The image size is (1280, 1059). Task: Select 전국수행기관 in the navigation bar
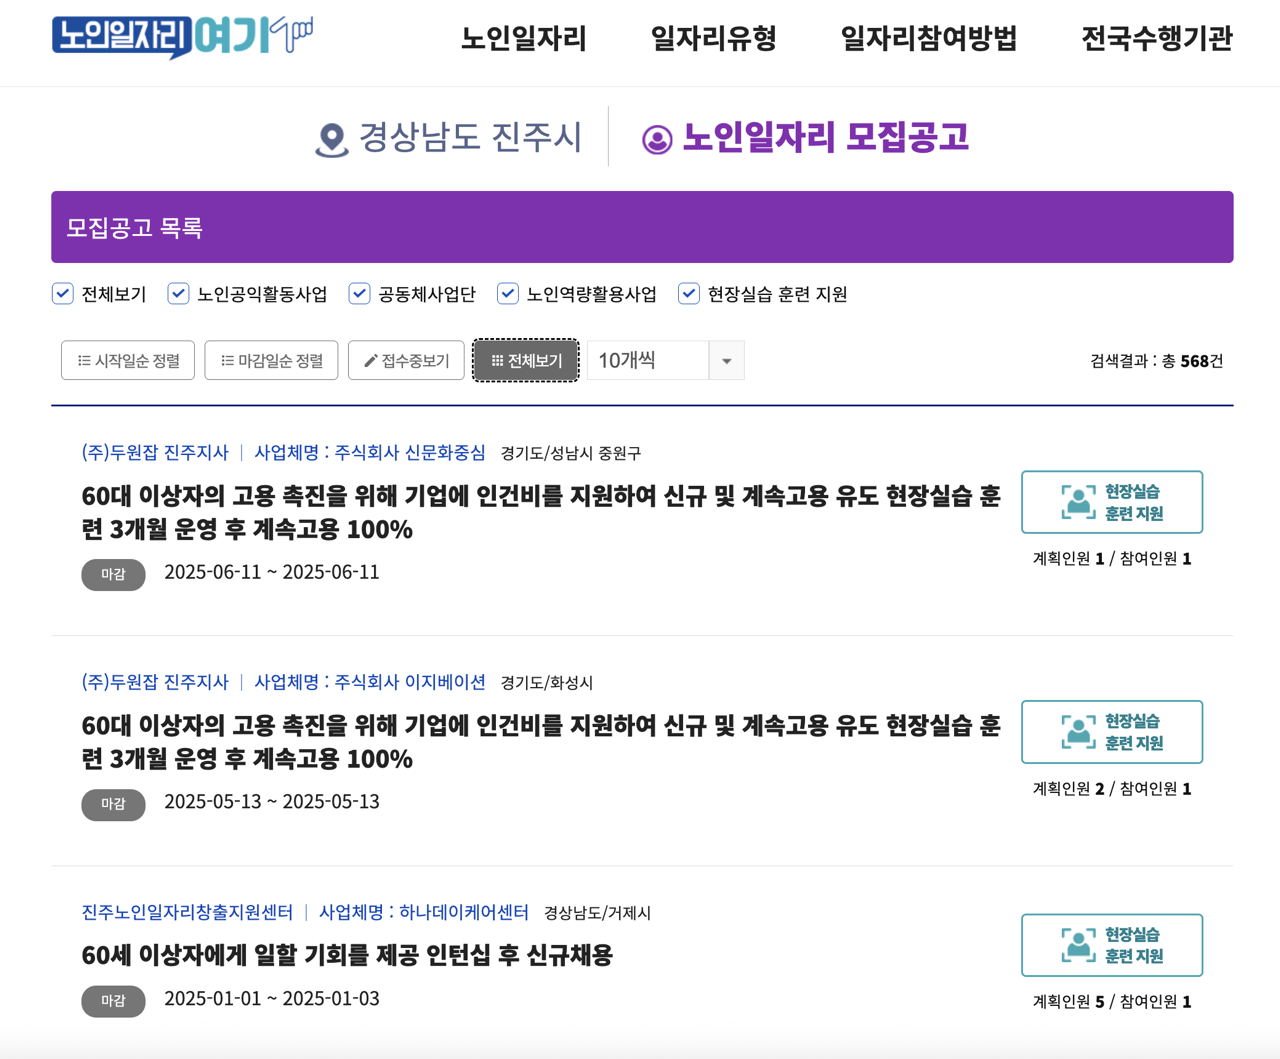(1155, 37)
